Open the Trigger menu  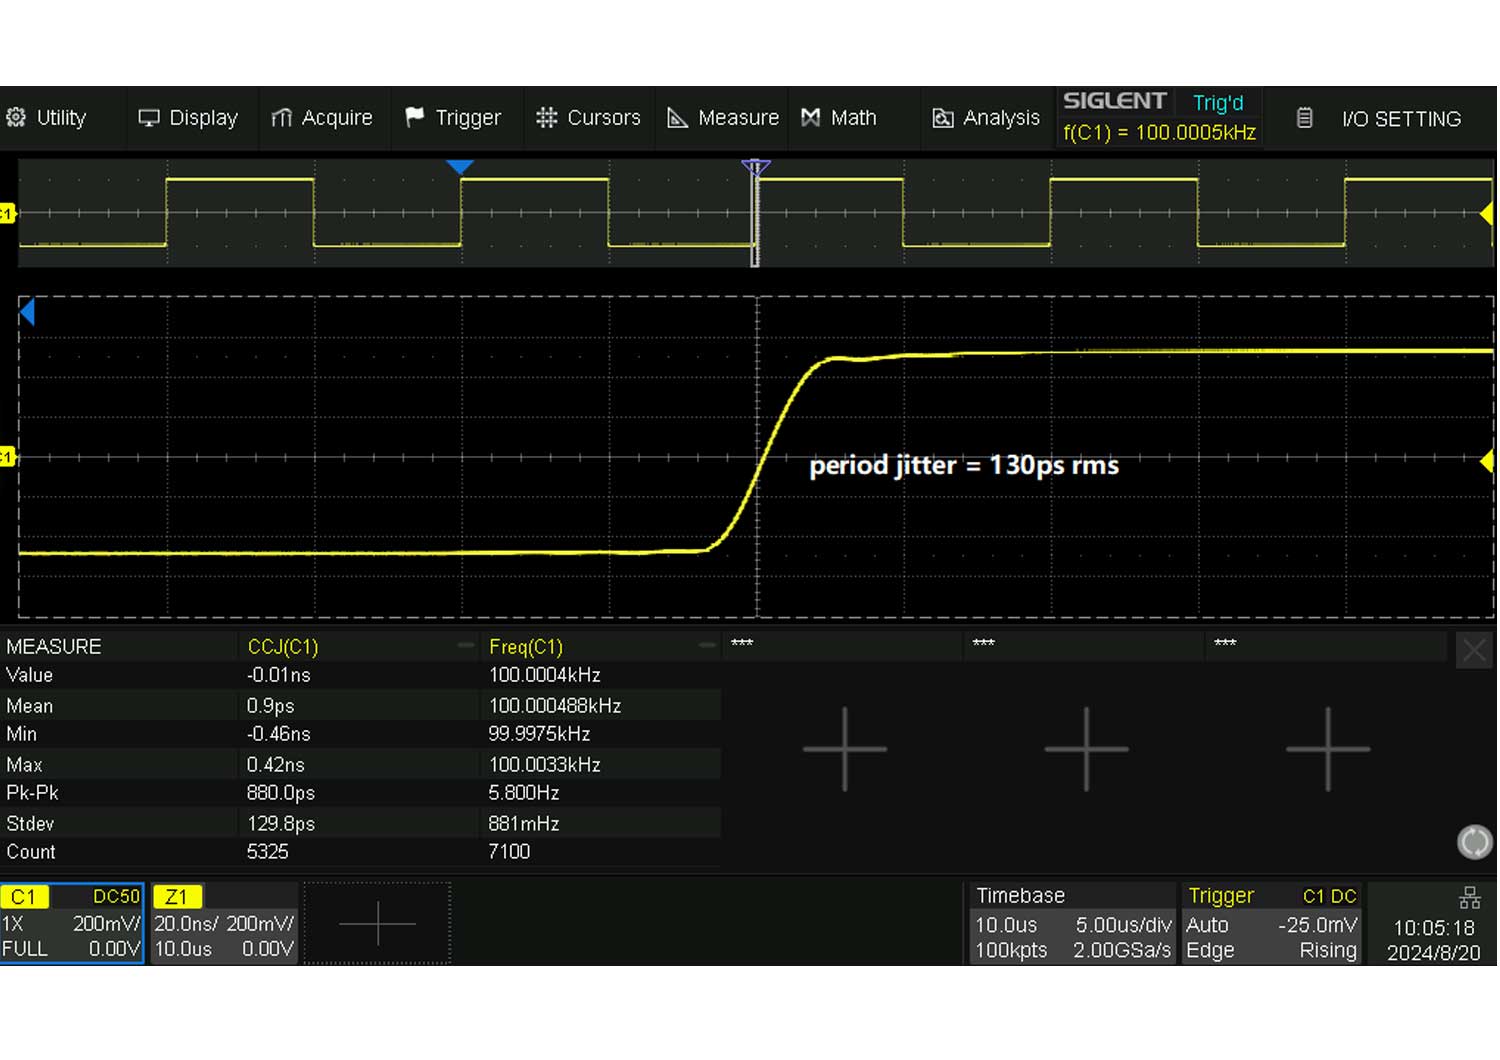click(x=453, y=118)
